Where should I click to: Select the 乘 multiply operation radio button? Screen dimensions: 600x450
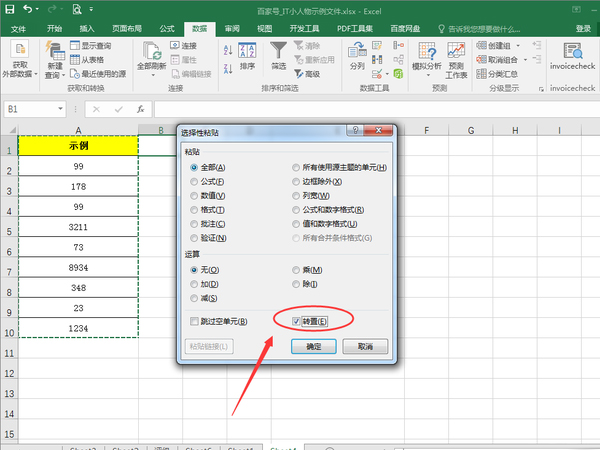point(296,270)
